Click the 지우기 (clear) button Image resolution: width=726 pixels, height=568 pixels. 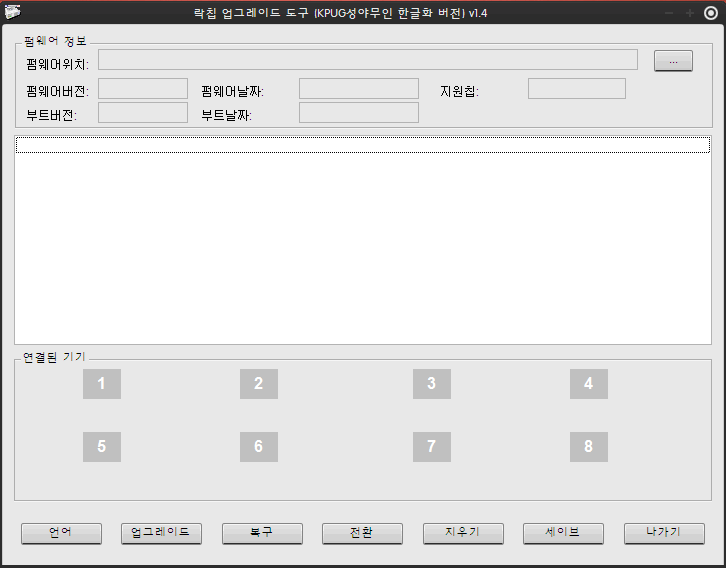[x=463, y=533]
